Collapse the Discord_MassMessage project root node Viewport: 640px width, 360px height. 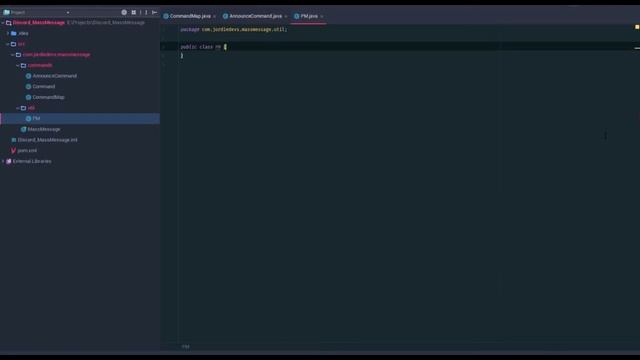[3, 23]
